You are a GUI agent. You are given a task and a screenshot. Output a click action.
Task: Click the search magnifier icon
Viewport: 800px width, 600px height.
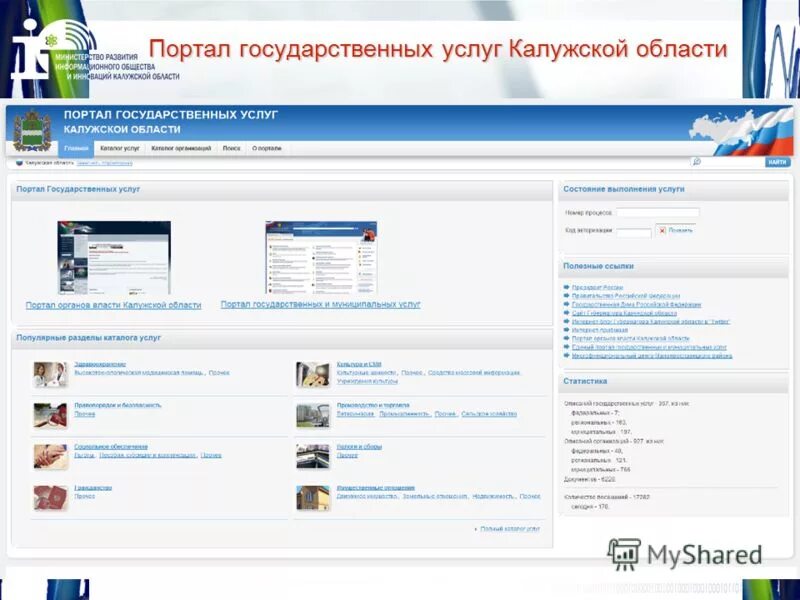tap(694, 161)
